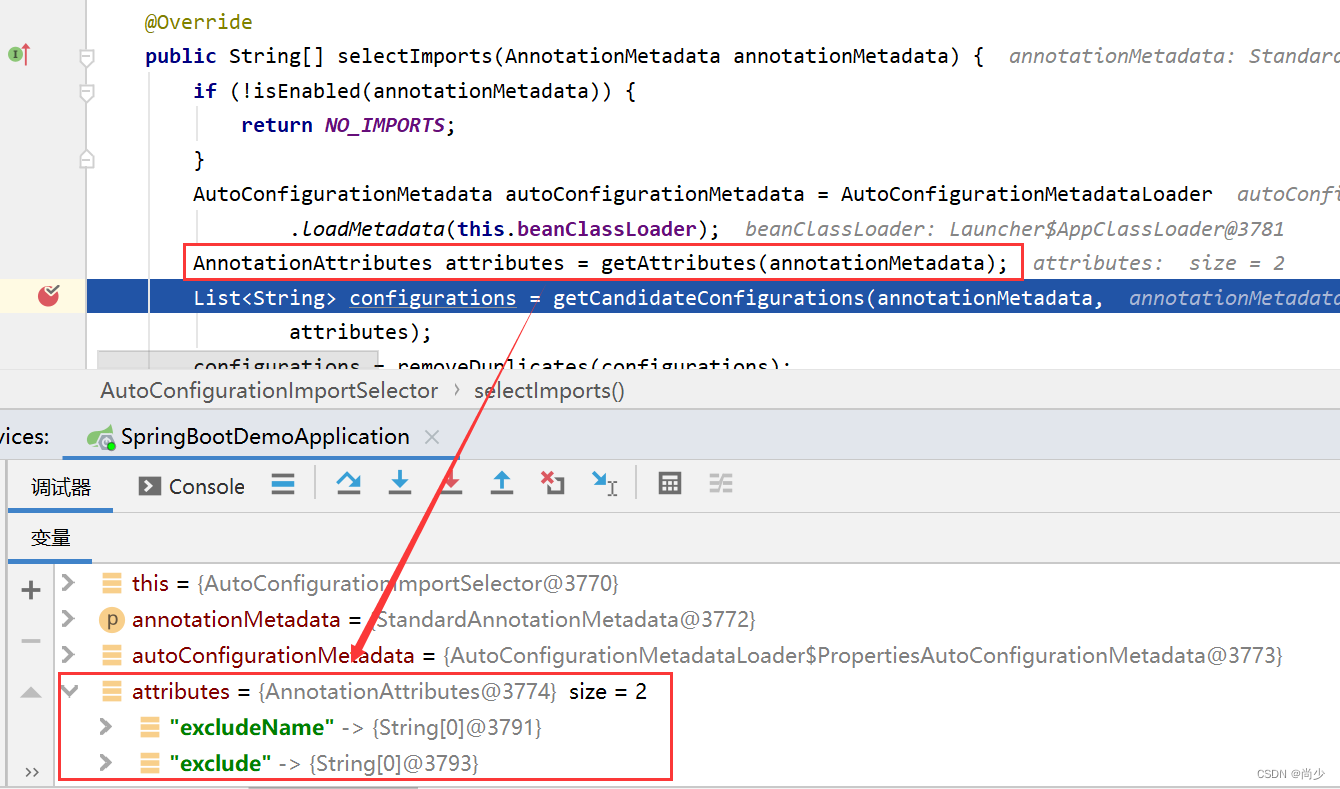Click the AutoConfigurationImportSelector breadcrumb
Image resolution: width=1340 pixels, height=789 pixels.
[269, 391]
